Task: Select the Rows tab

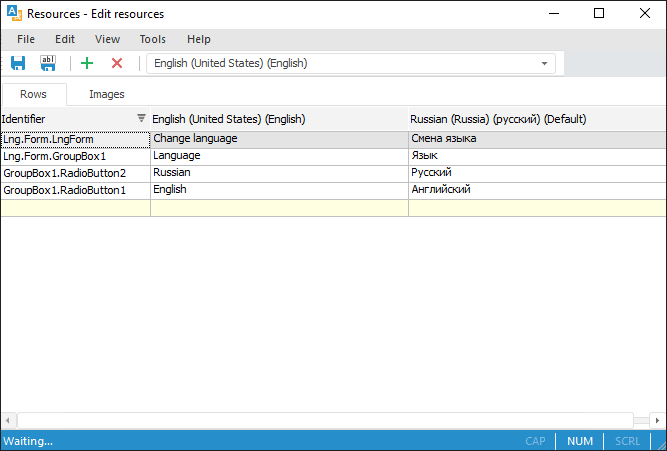Action: point(33,94)
